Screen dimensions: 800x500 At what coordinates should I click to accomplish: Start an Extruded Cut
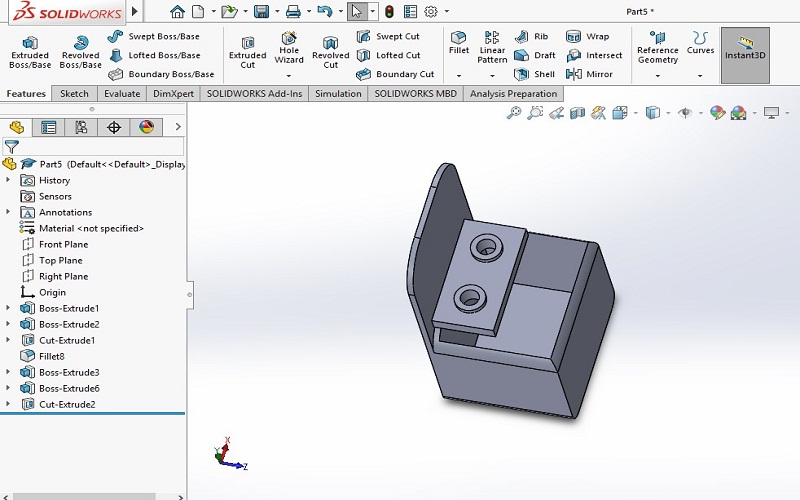247,53
